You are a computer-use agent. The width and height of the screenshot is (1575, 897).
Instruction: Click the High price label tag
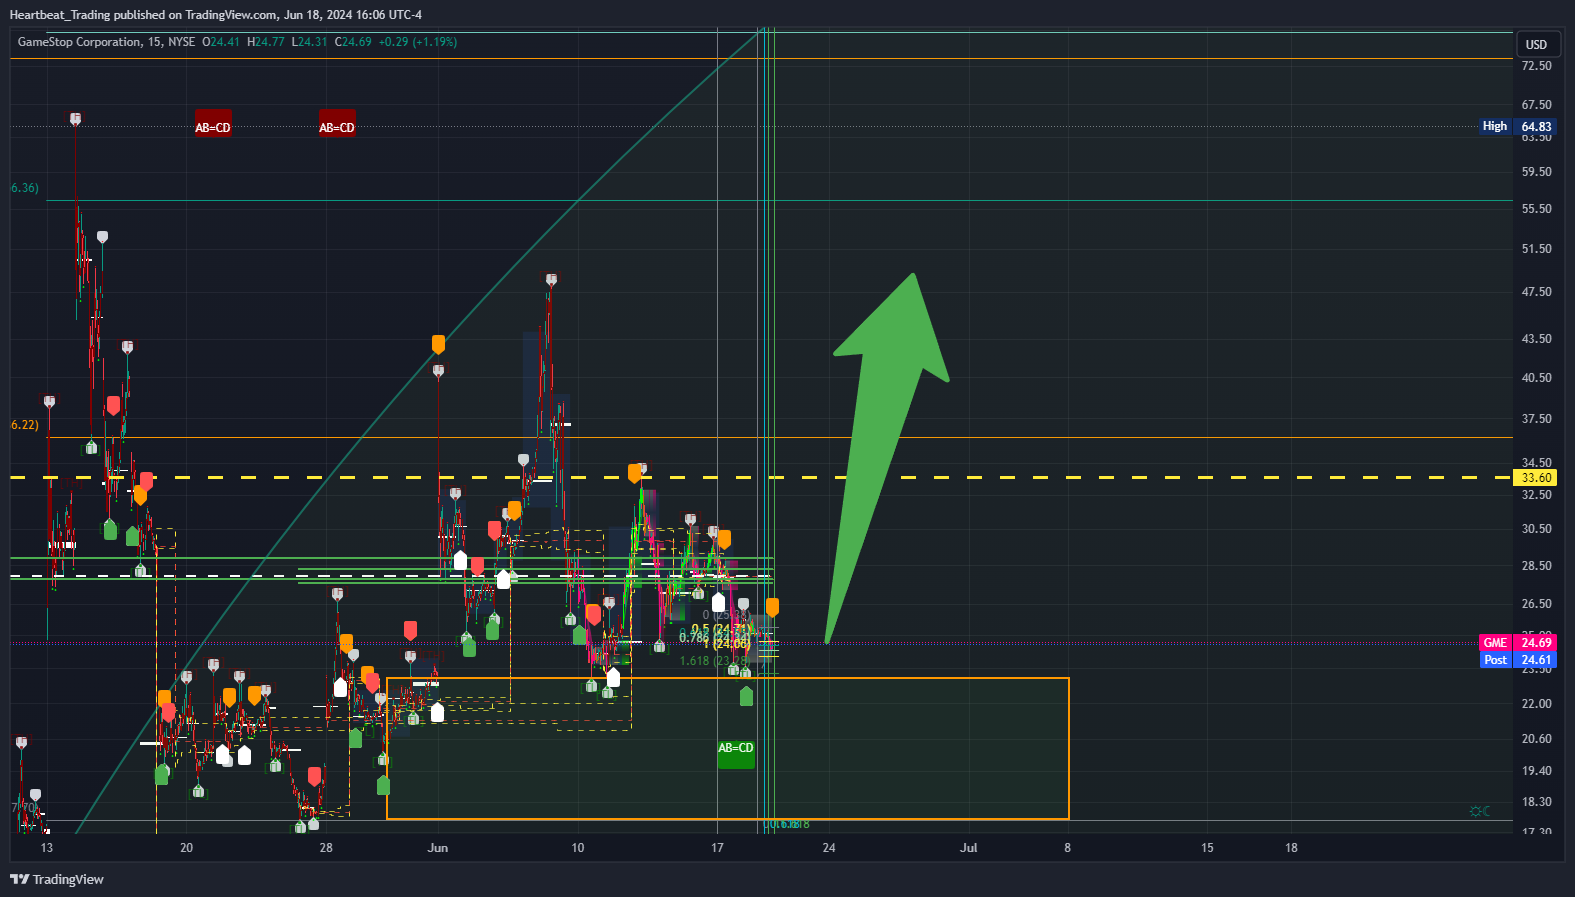[1495, 126]
